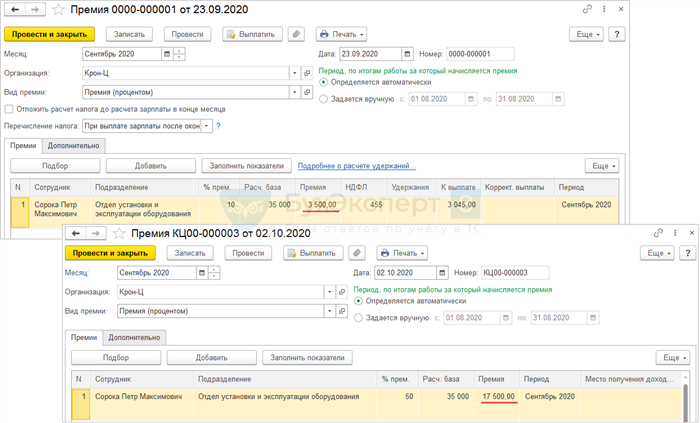Viewport: 700px width, 423px height.
Task: Open Печать dropdown in top window
Action: (342, 34)
